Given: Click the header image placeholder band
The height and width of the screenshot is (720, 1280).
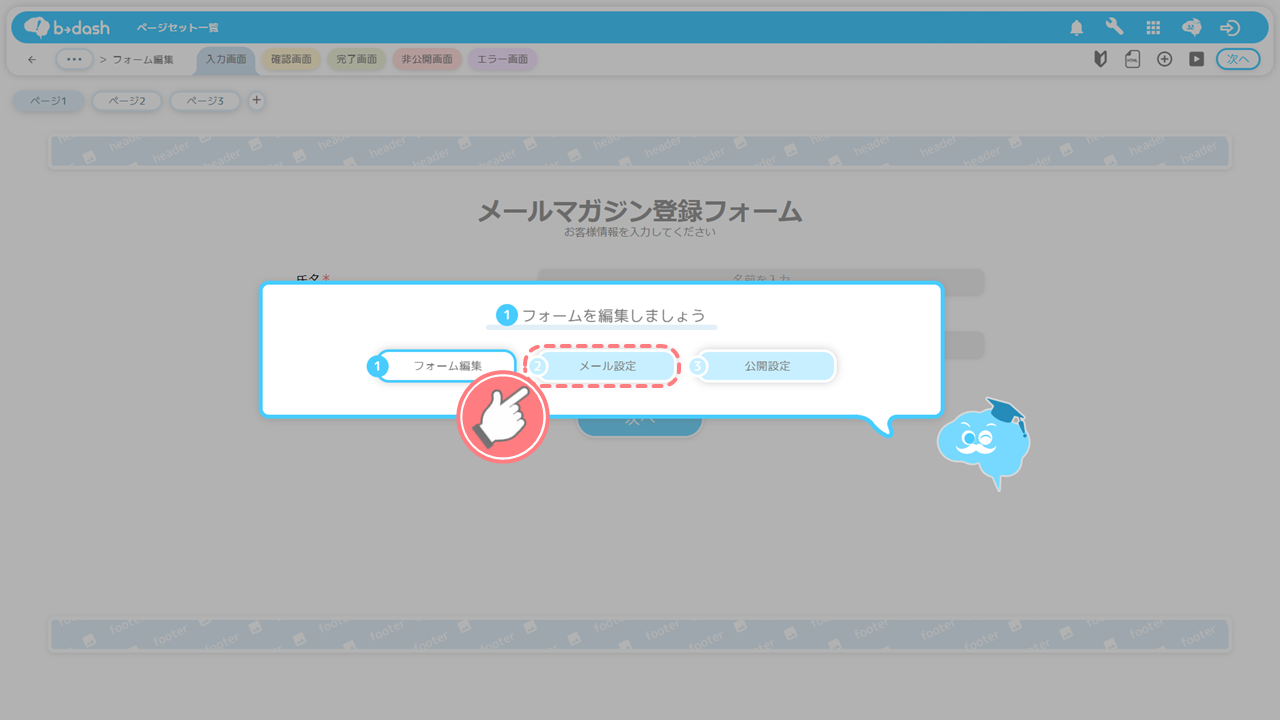Looking at the screenshot, I should click(640, 152).
